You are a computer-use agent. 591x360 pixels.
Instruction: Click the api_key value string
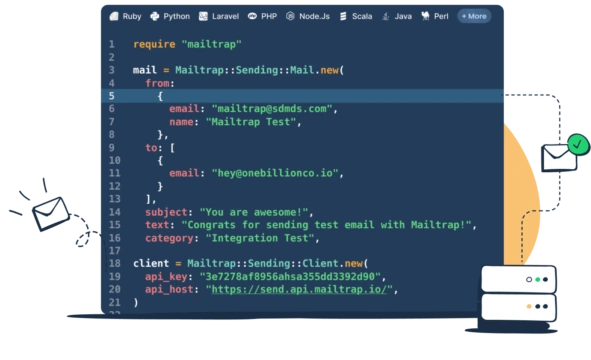click(x=290, y=276)
